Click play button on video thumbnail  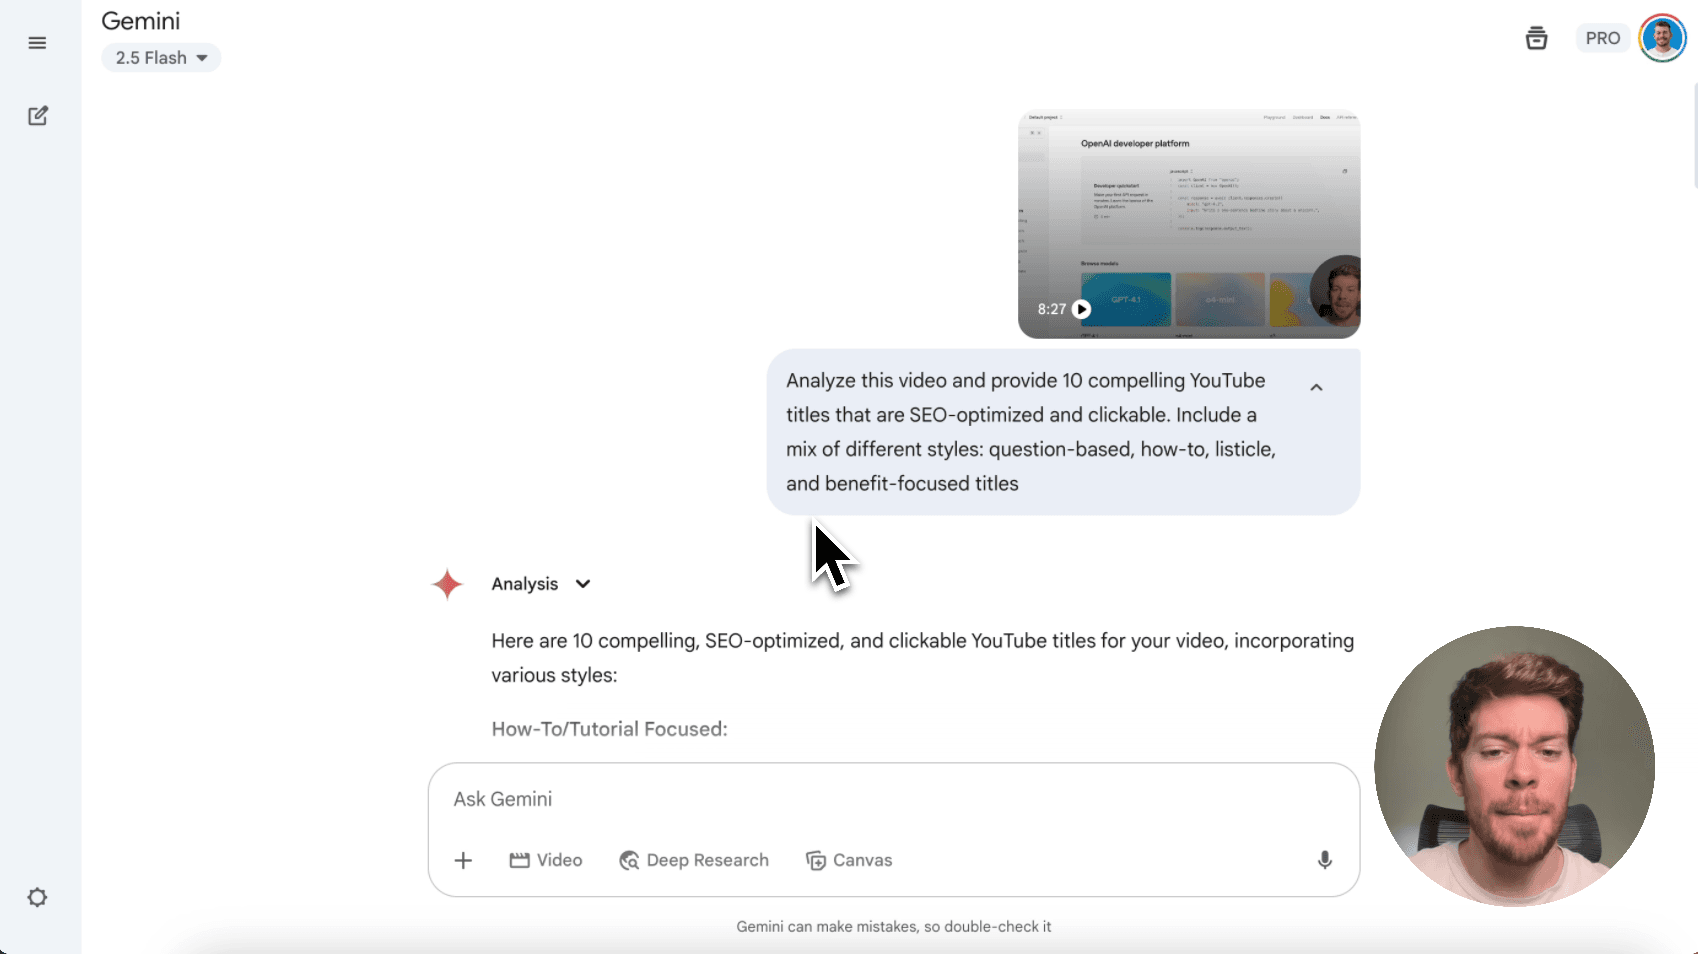tap(1081, 309)
